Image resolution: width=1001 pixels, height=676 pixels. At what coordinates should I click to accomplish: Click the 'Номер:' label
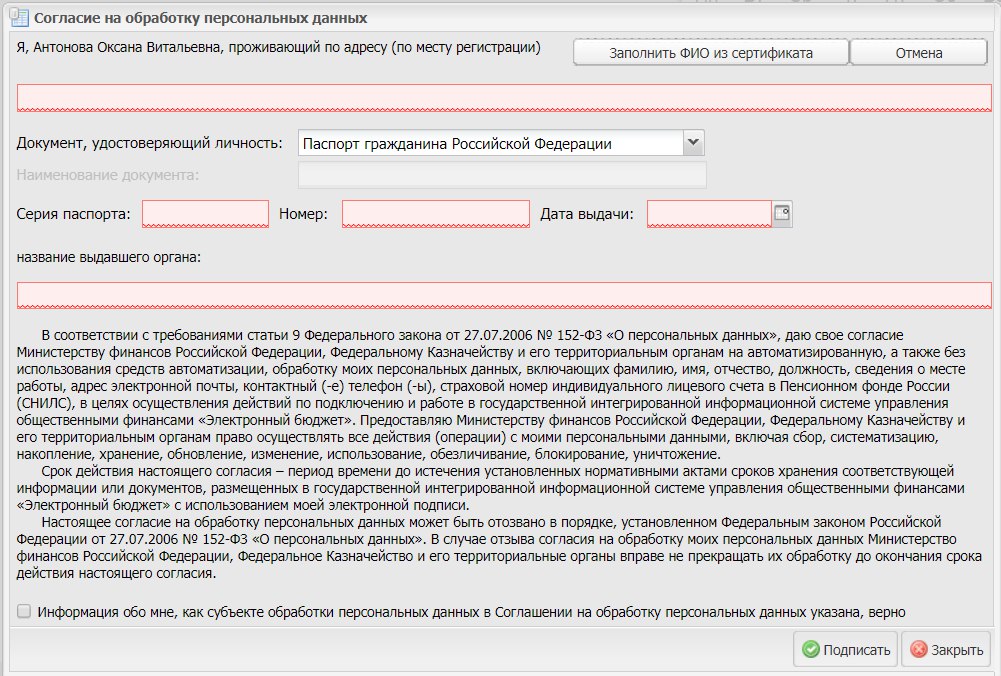coord(303,214)
